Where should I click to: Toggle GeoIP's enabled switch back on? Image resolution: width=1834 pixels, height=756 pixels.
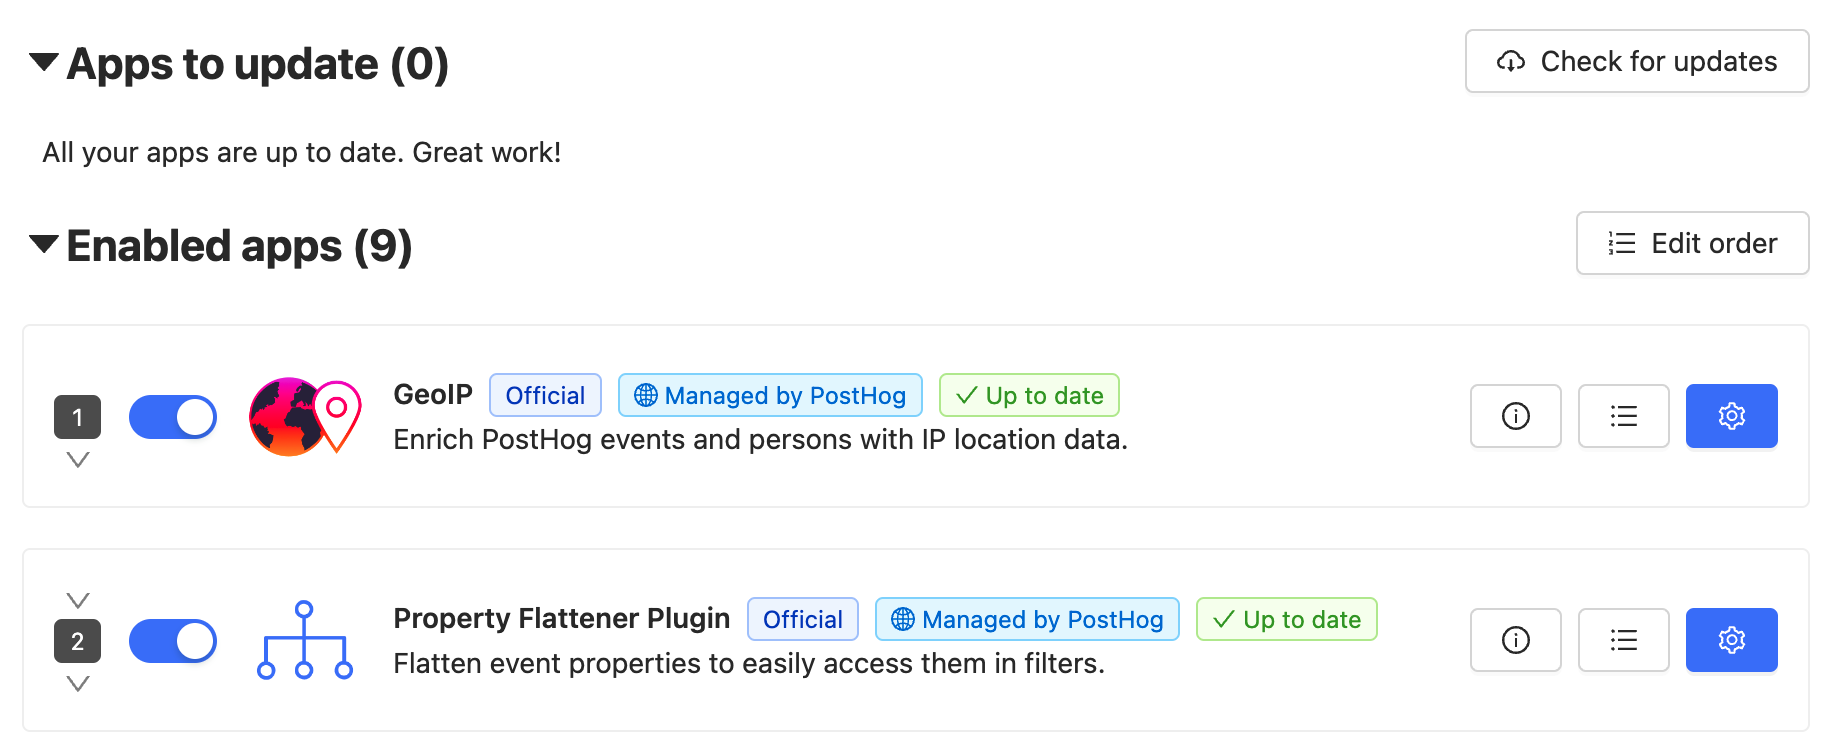[x=172, y=417]
